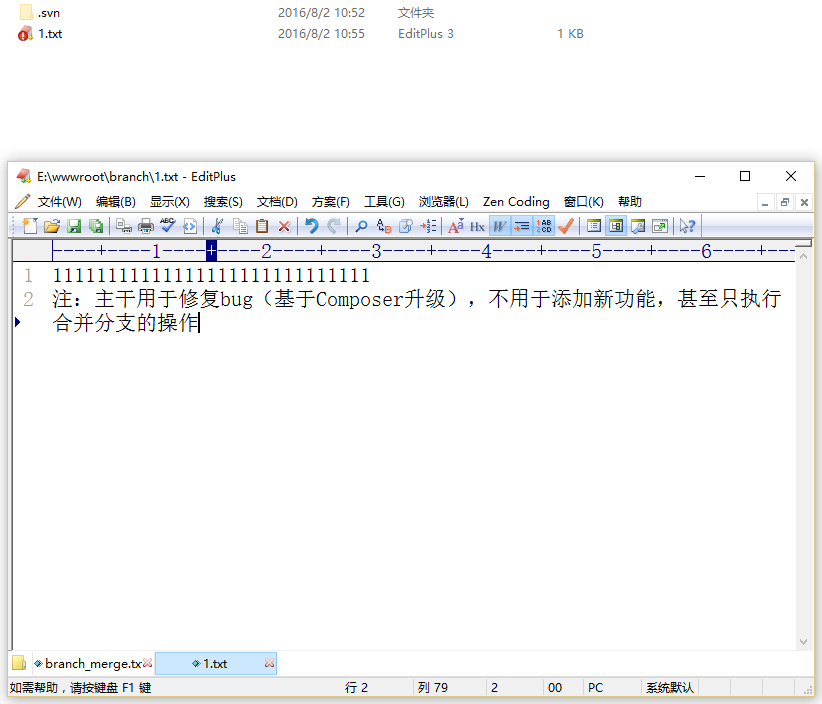This screenshot has height=704, width=822.
Task: Click 系统默认 encoding in status bar
Action: pyautogui.click(x=669, y=687)
